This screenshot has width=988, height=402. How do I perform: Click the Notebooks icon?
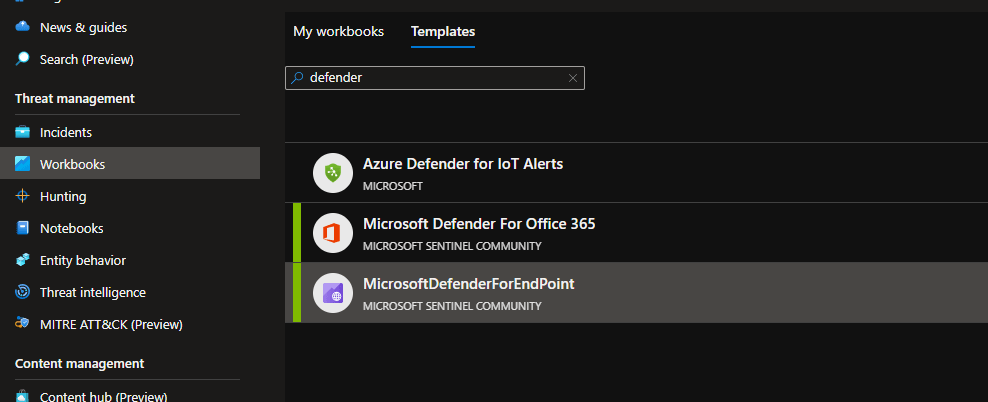23,228
